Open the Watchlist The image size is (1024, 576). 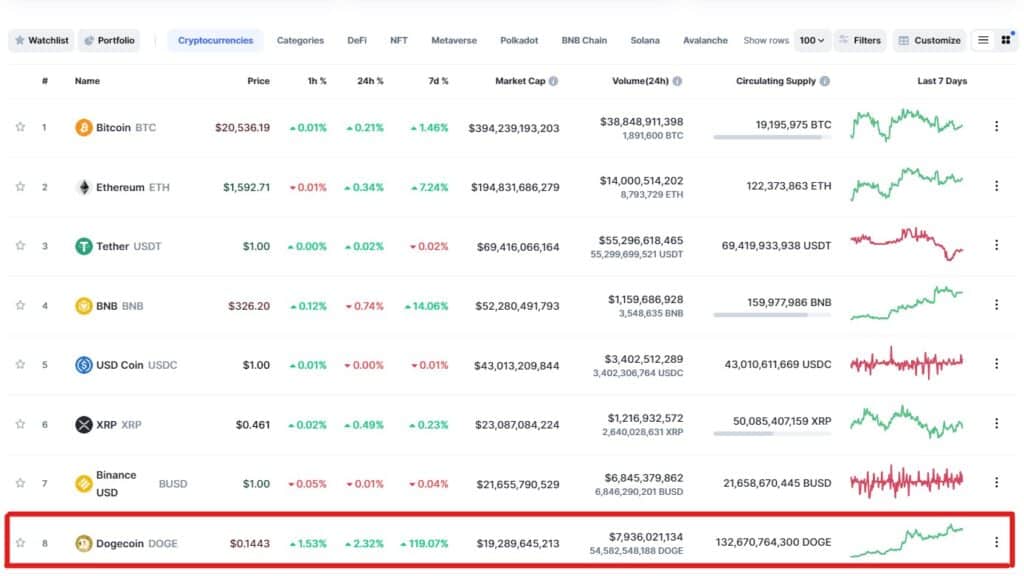click(x=42, y=40)
